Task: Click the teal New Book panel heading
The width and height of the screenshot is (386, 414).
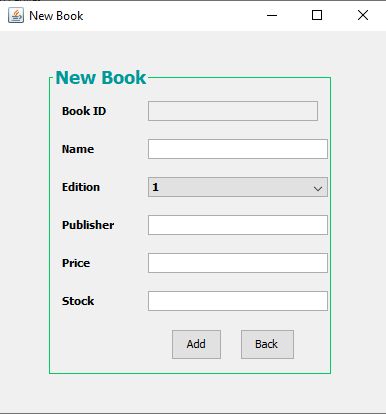Action: [101, 78]
